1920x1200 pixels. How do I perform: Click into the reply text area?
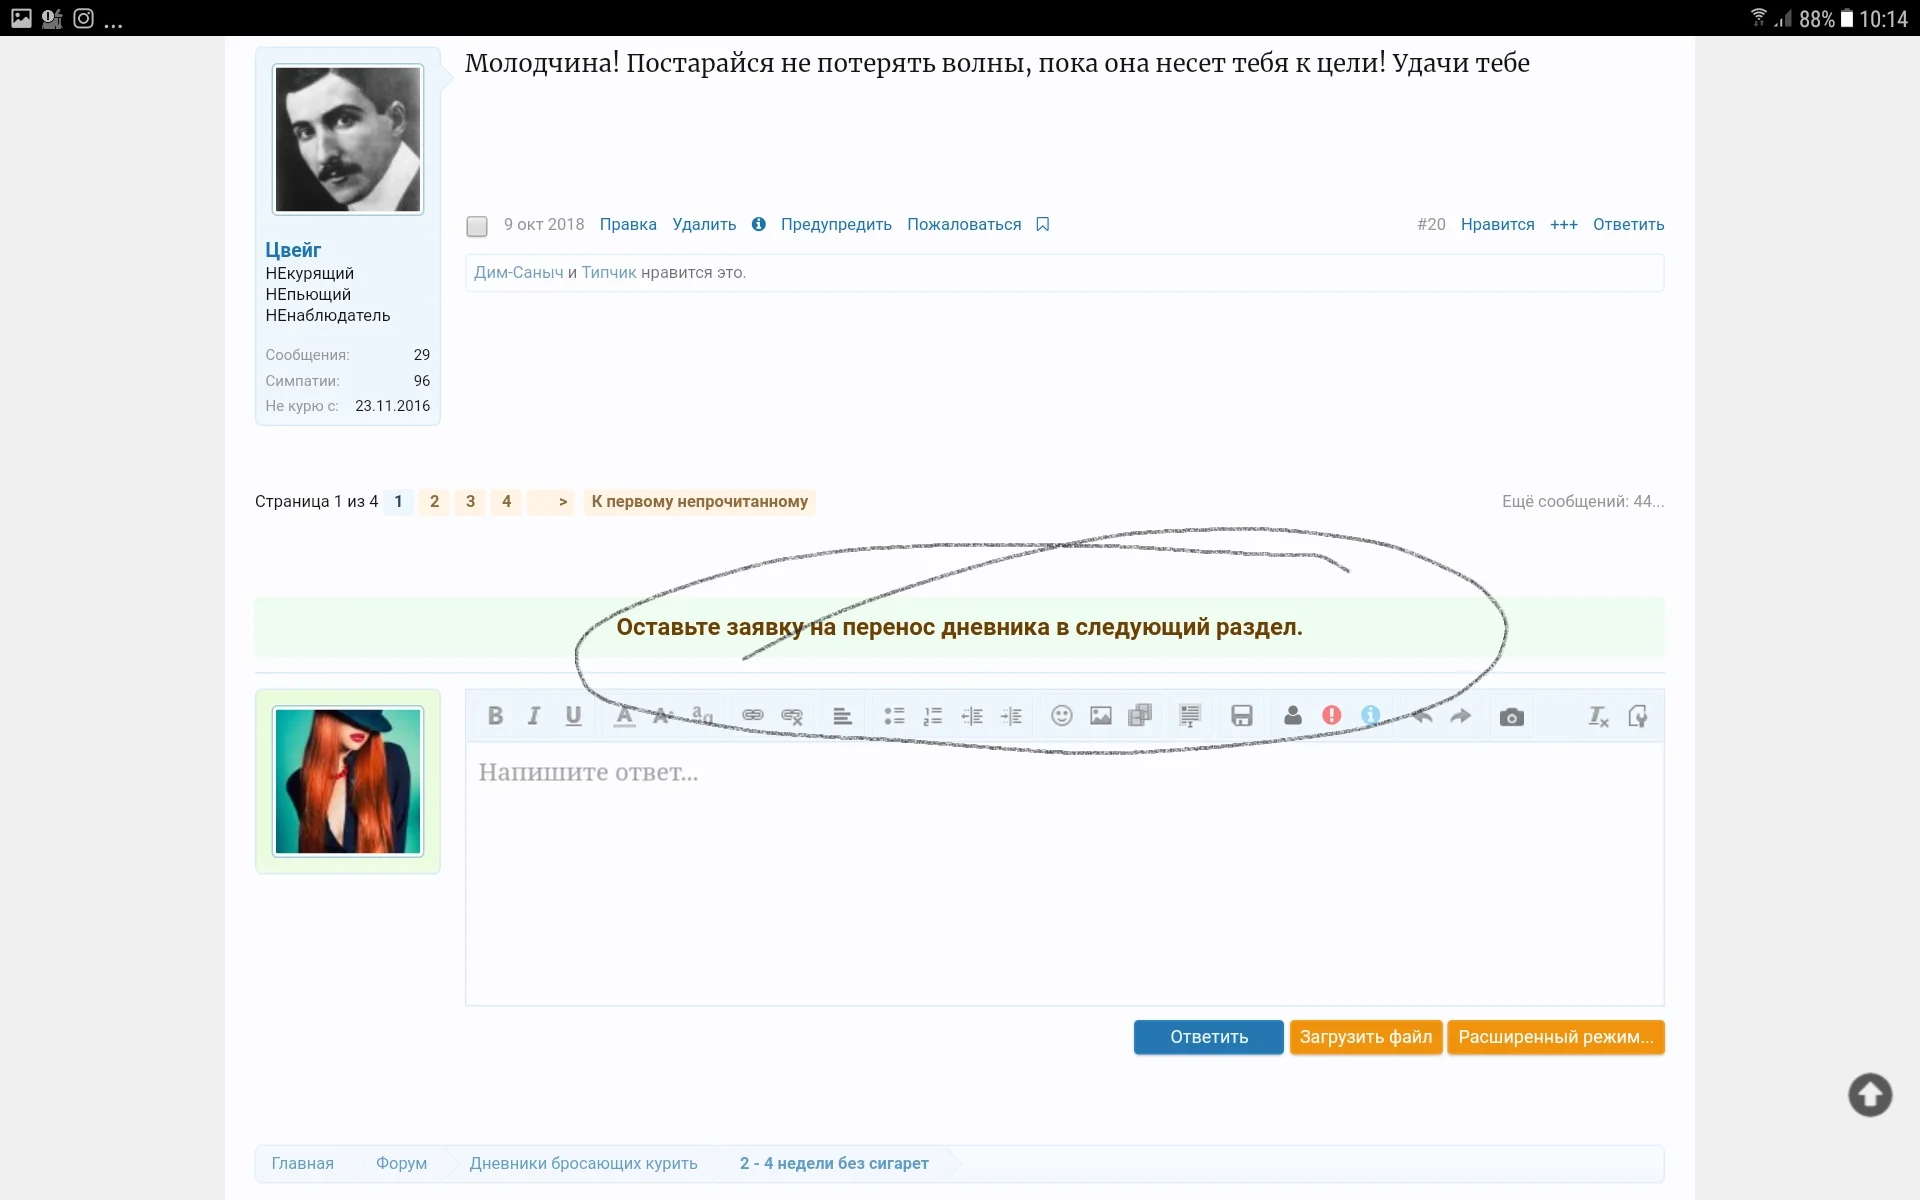(1064, 870)
